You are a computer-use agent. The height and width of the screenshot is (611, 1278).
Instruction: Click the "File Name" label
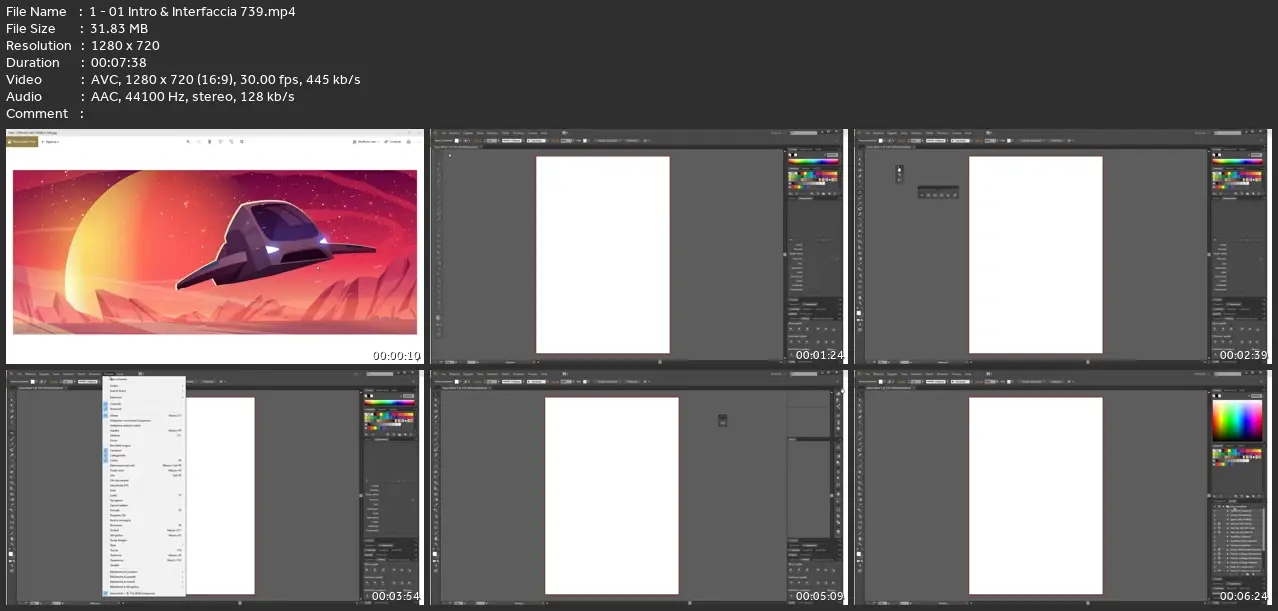(x=36, y=12)
